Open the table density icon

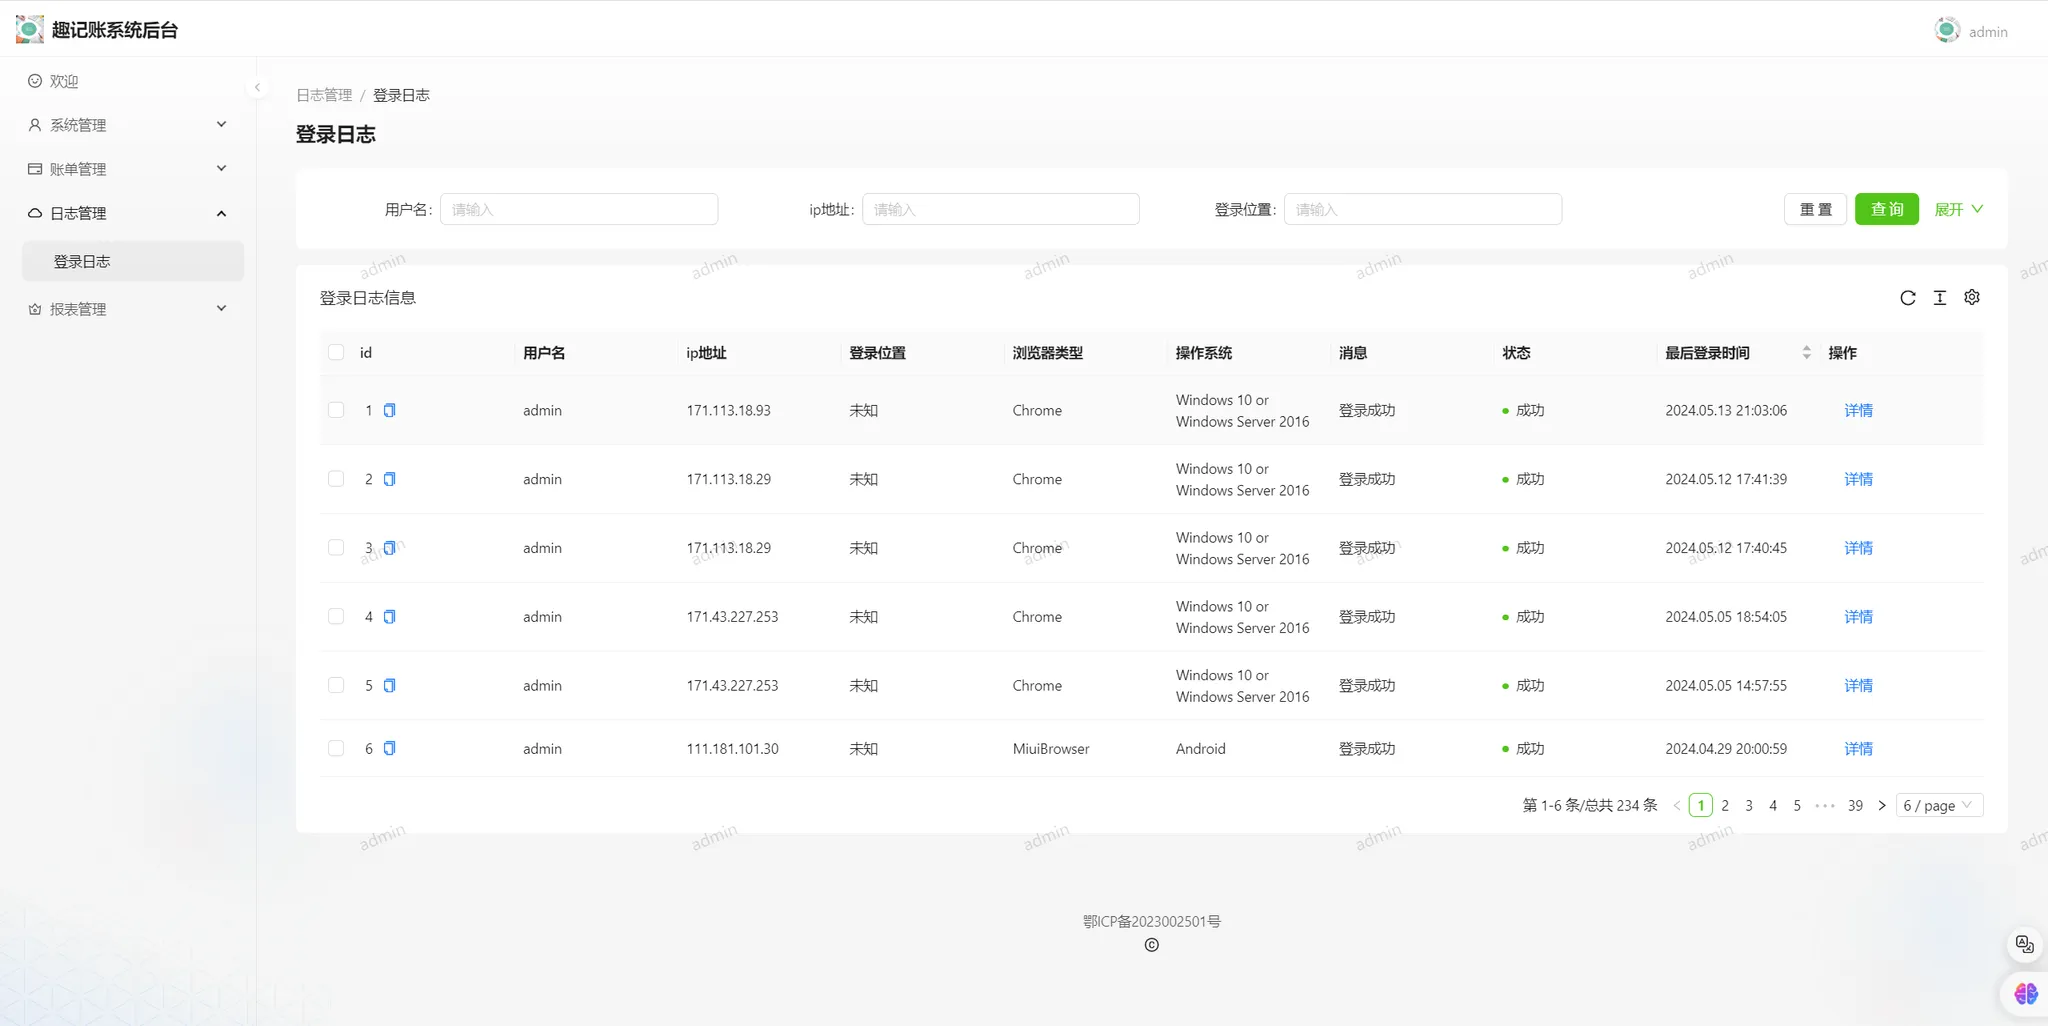pos(1939,298)
